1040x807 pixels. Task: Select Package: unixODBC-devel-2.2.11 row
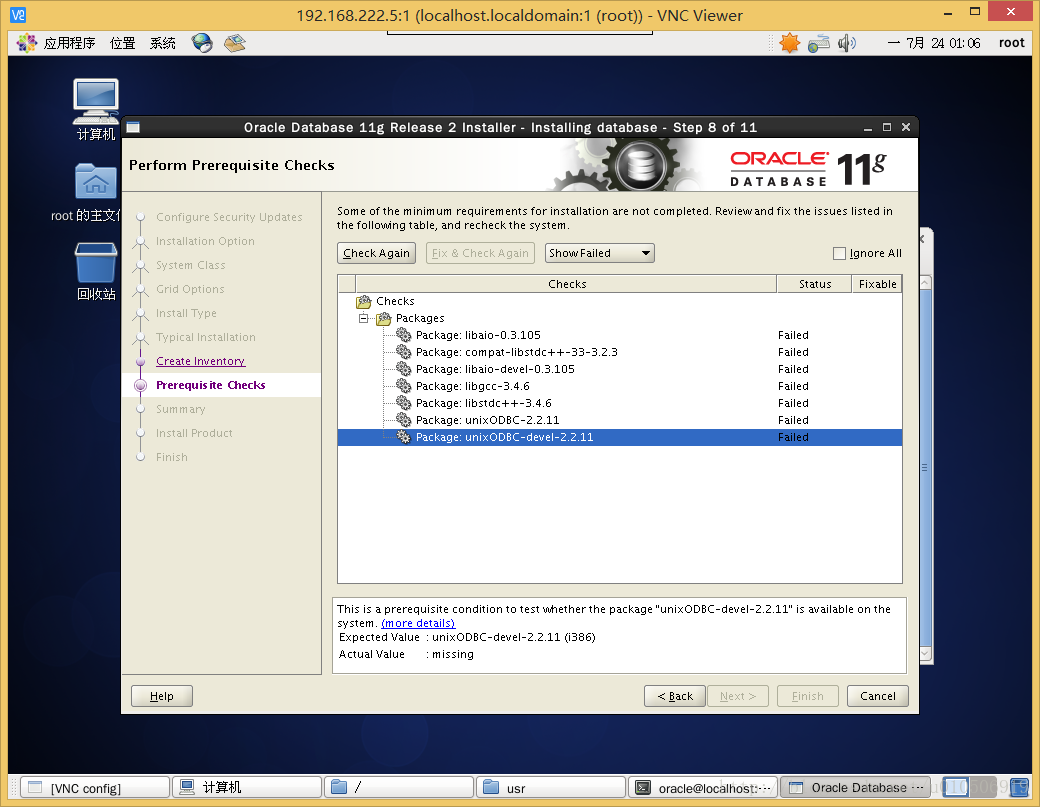(619, 437)
